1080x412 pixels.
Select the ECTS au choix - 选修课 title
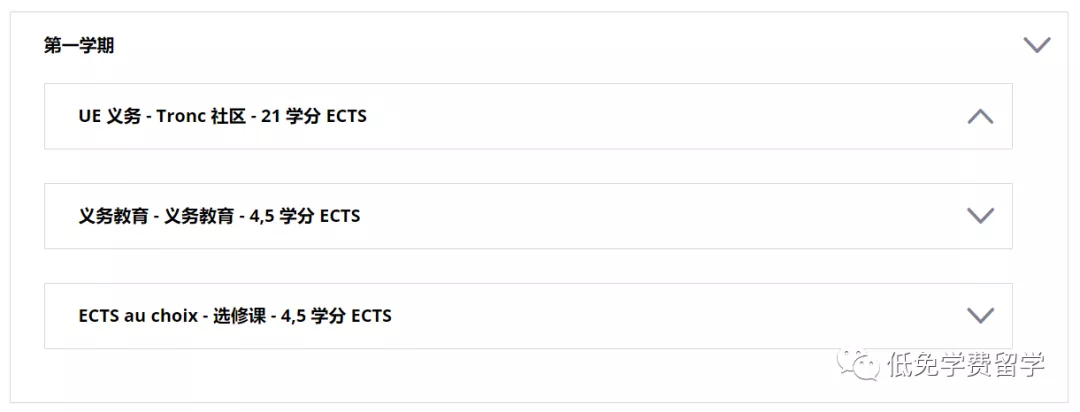tap(235, 316)
